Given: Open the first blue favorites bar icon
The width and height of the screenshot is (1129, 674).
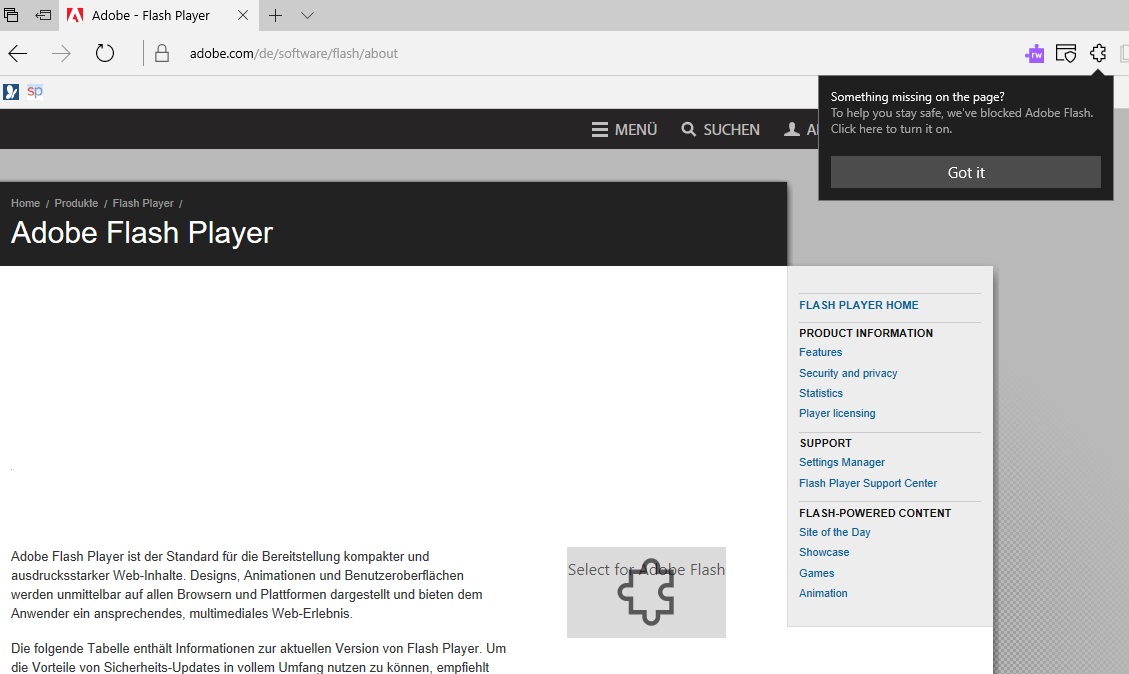Looking at the screenshot, I should 11,91.
